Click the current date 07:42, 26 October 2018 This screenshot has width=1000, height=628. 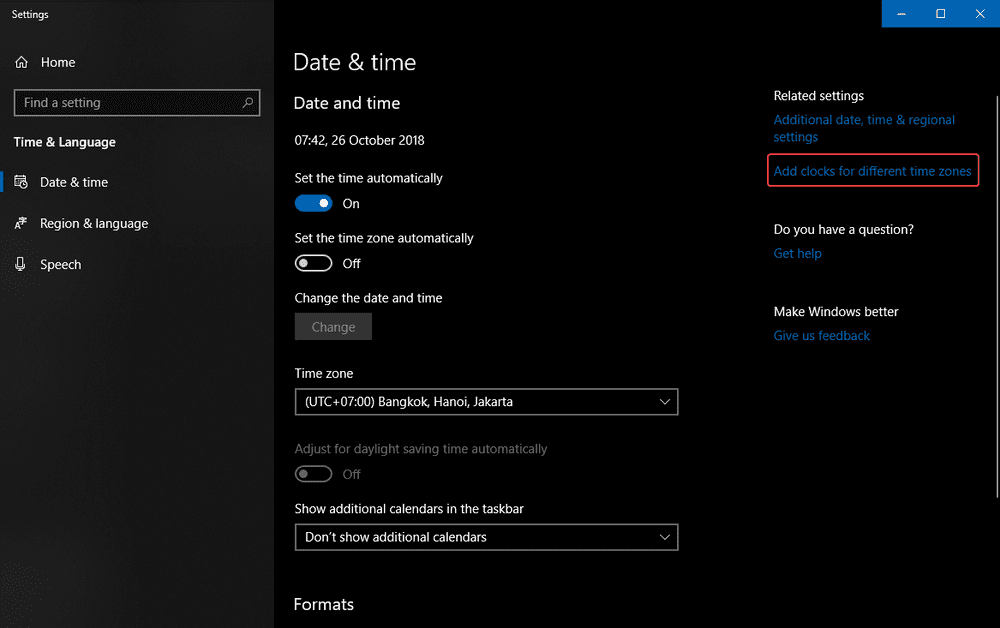coord(359,140)
